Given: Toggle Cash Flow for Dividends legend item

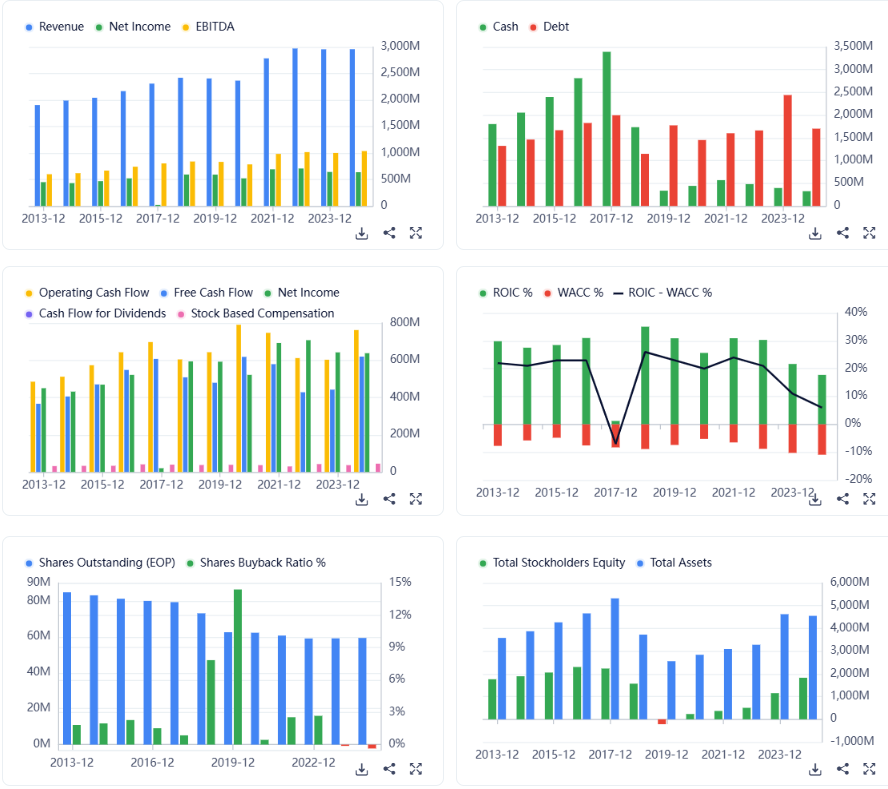Looking at the screenshot, I should pyautogui.click(x=96, y=314).
